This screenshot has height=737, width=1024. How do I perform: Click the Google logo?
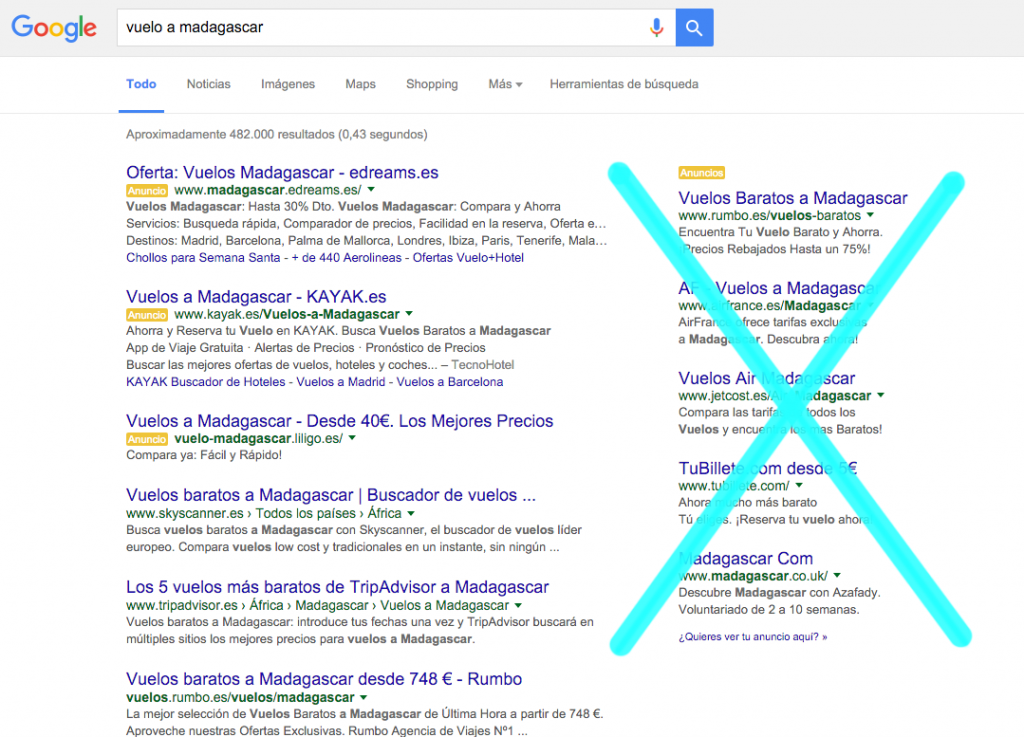pyautogui.click(x=52, y=28)
